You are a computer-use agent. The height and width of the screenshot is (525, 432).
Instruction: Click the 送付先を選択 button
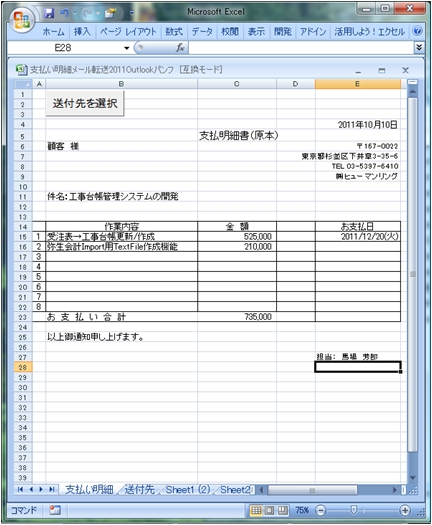point(85,103)
